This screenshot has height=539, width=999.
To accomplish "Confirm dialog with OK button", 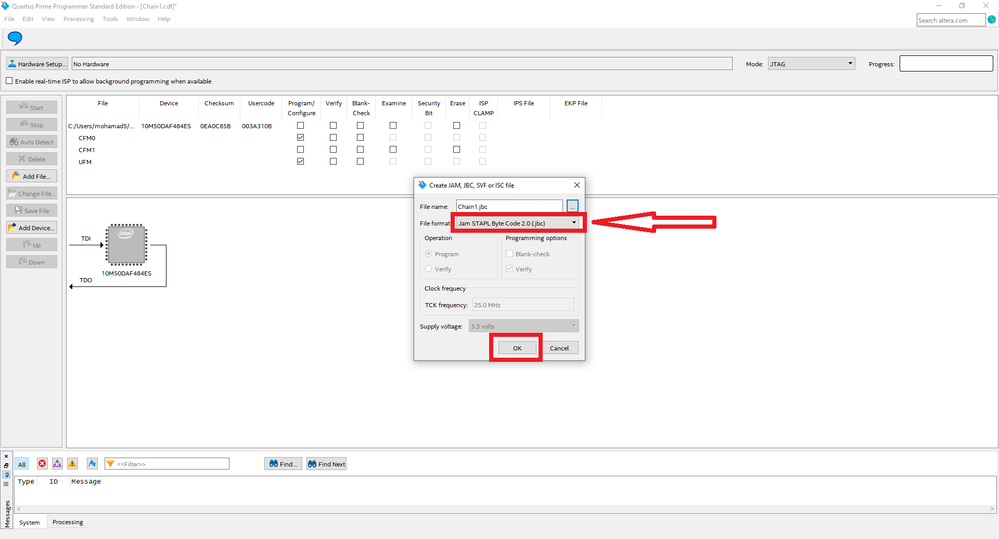I will (517, 348).
